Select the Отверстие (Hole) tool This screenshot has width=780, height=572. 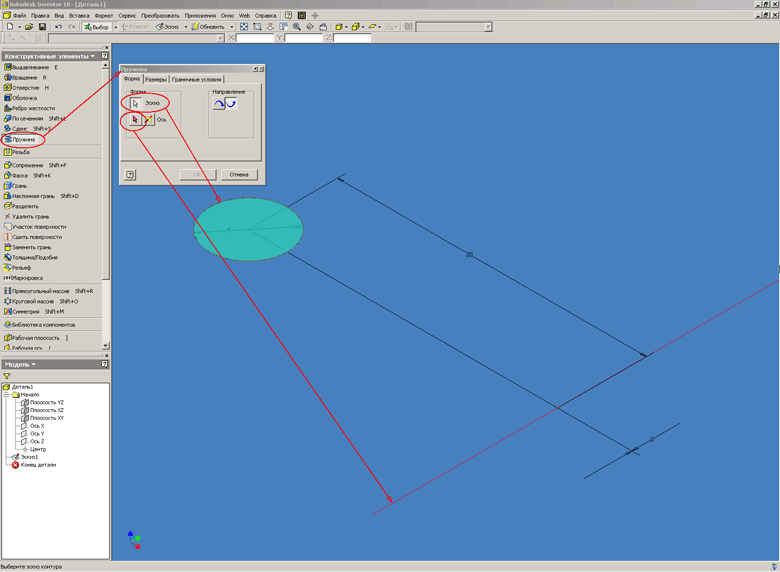tap(26, 88)
